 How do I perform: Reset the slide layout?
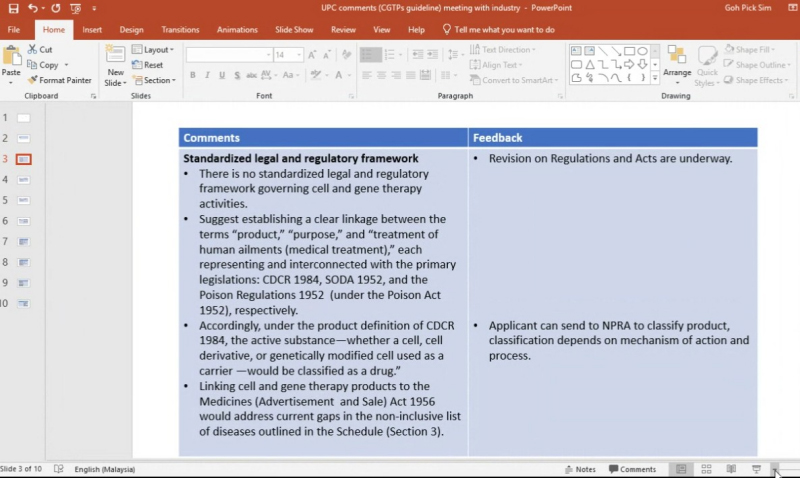click(x=152, y=65)
